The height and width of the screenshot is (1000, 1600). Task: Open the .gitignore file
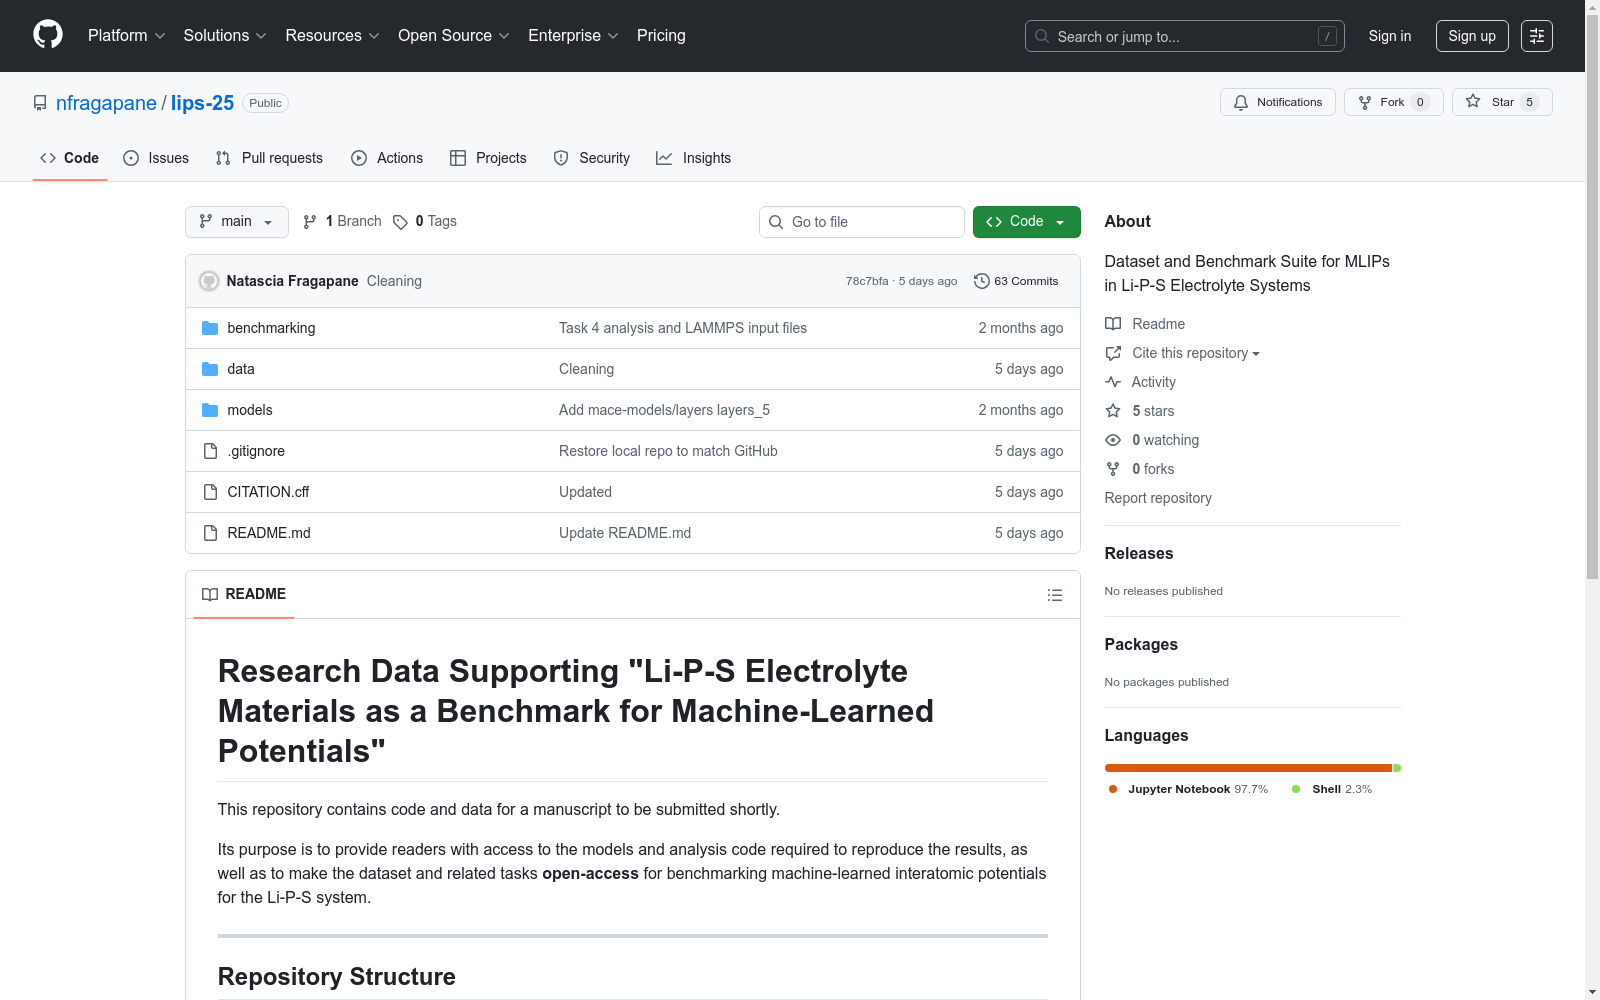pos(256,451)
